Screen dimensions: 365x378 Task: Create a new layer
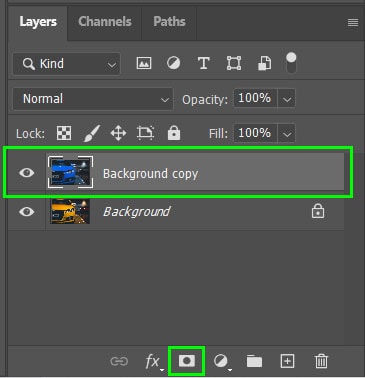click(x=287, y=361)
